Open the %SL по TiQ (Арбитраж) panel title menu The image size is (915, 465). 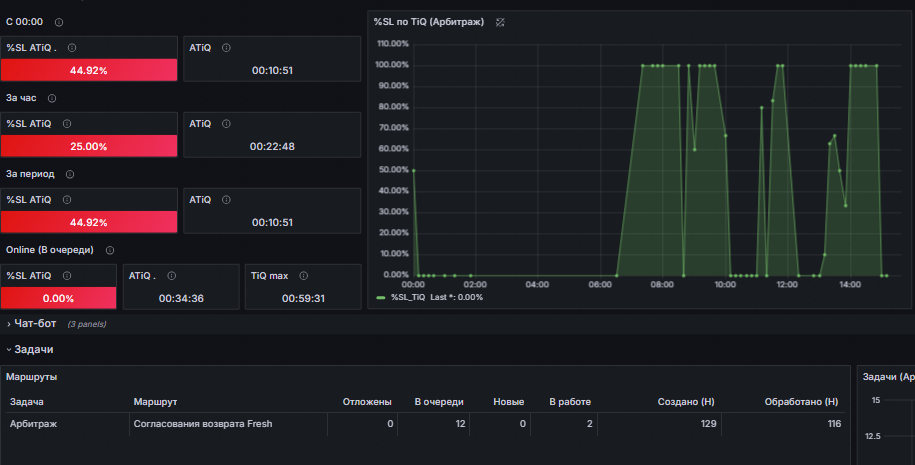(429, 22)
